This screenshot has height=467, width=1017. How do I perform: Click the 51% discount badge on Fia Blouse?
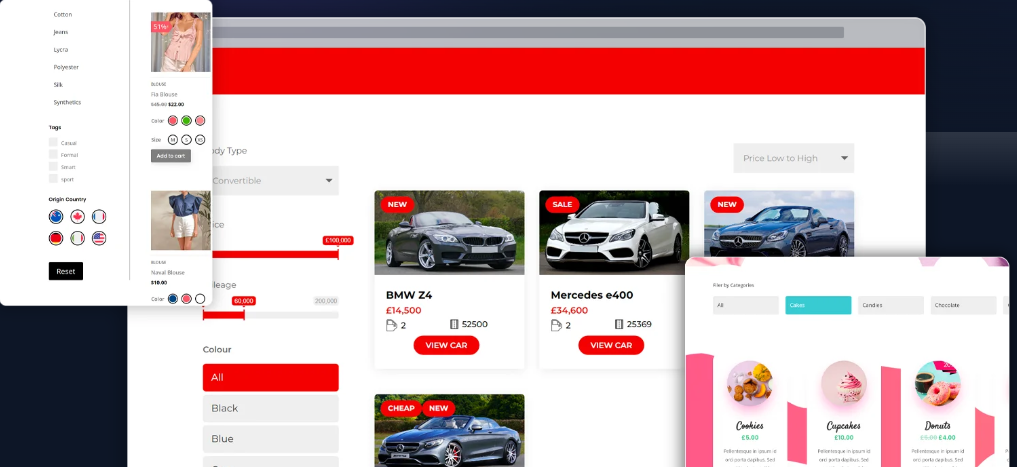coord(161,27)
